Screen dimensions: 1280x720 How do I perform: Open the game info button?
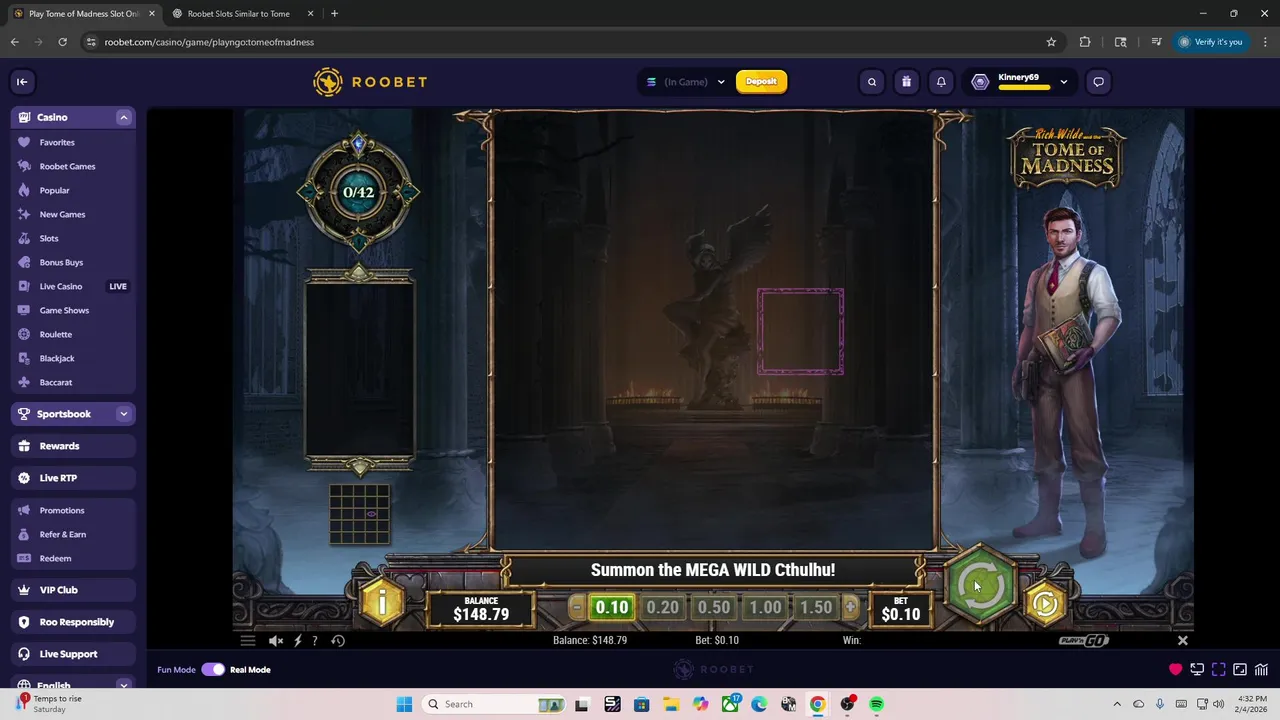click(381, 602)
